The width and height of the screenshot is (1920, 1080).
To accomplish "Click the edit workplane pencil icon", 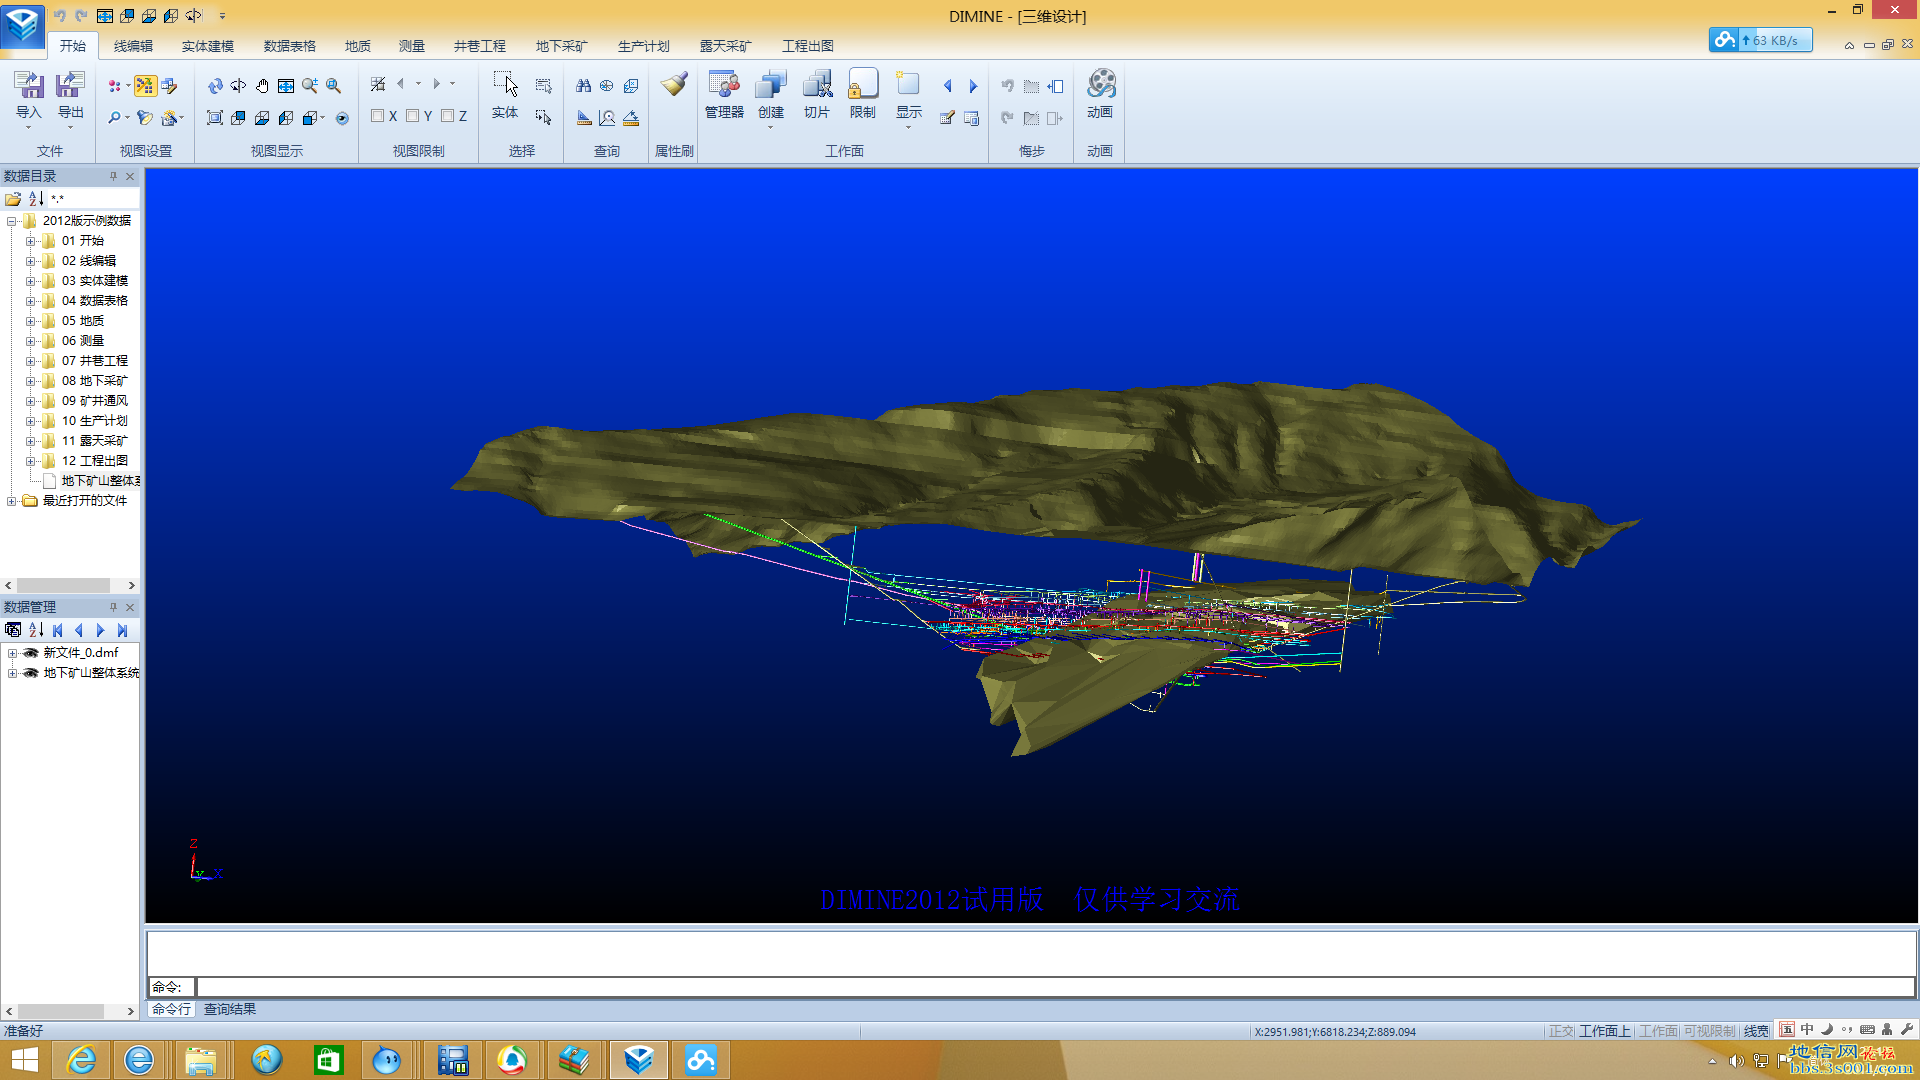I will [x=947, y=118].
